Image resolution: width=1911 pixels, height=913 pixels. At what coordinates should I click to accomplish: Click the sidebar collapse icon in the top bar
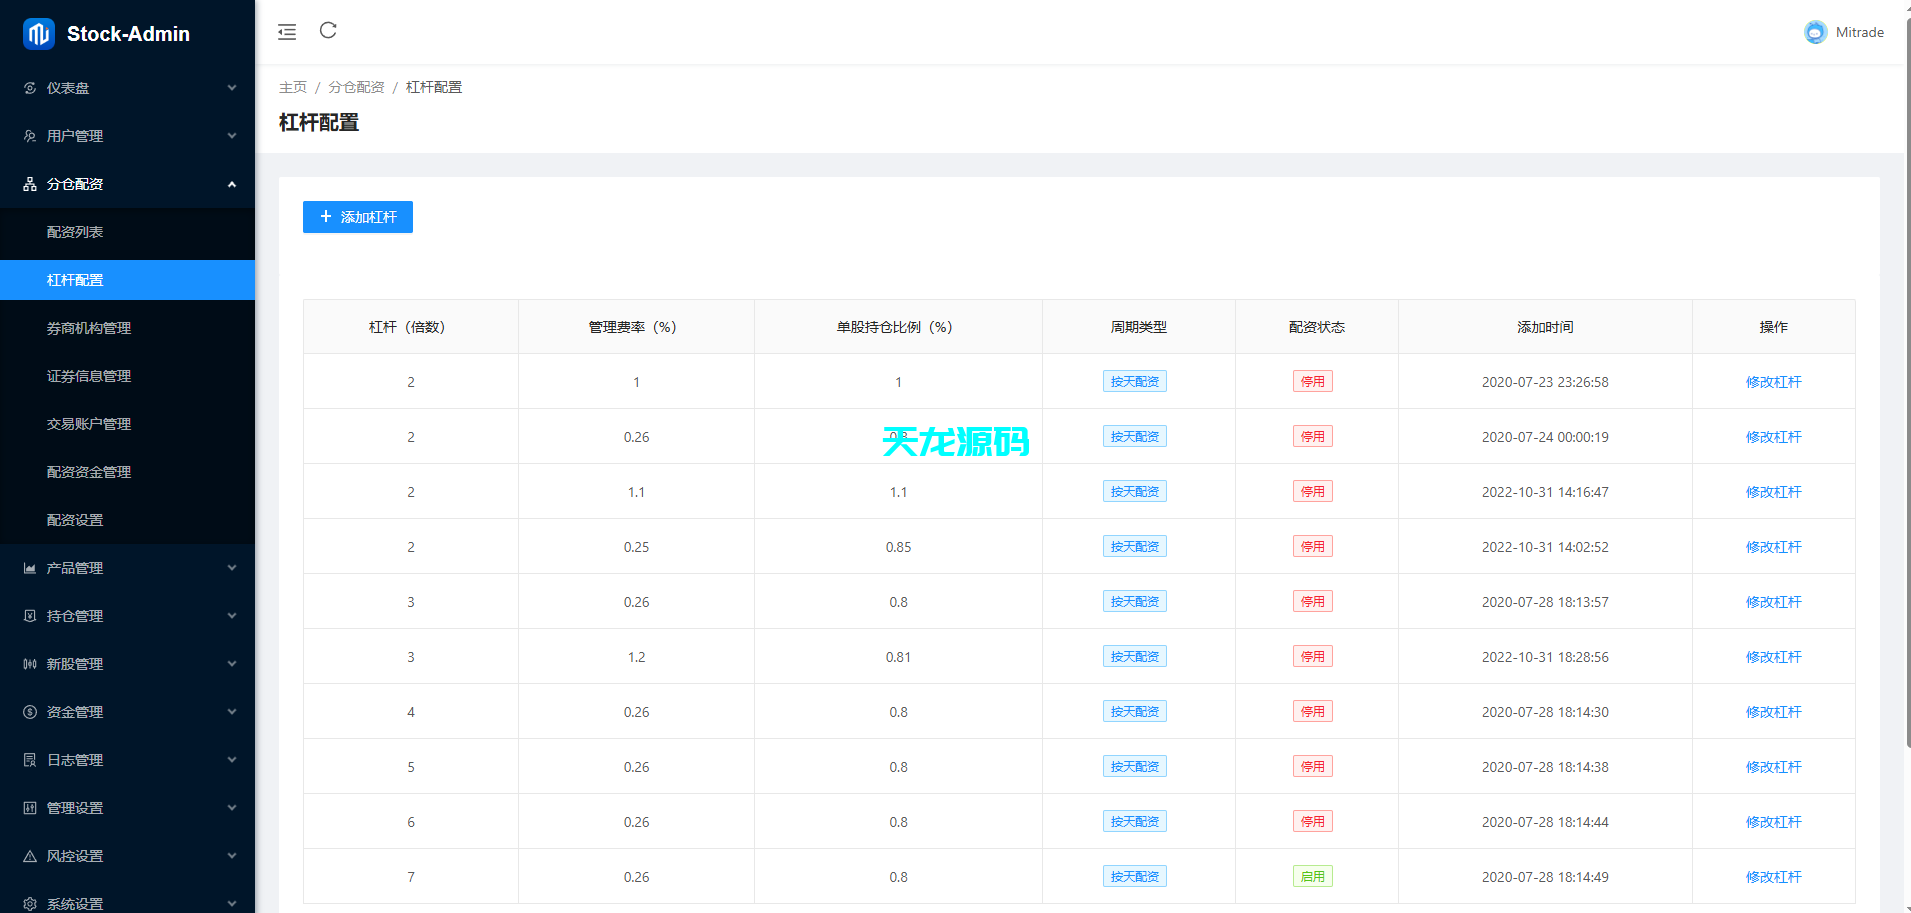(287, 31)
